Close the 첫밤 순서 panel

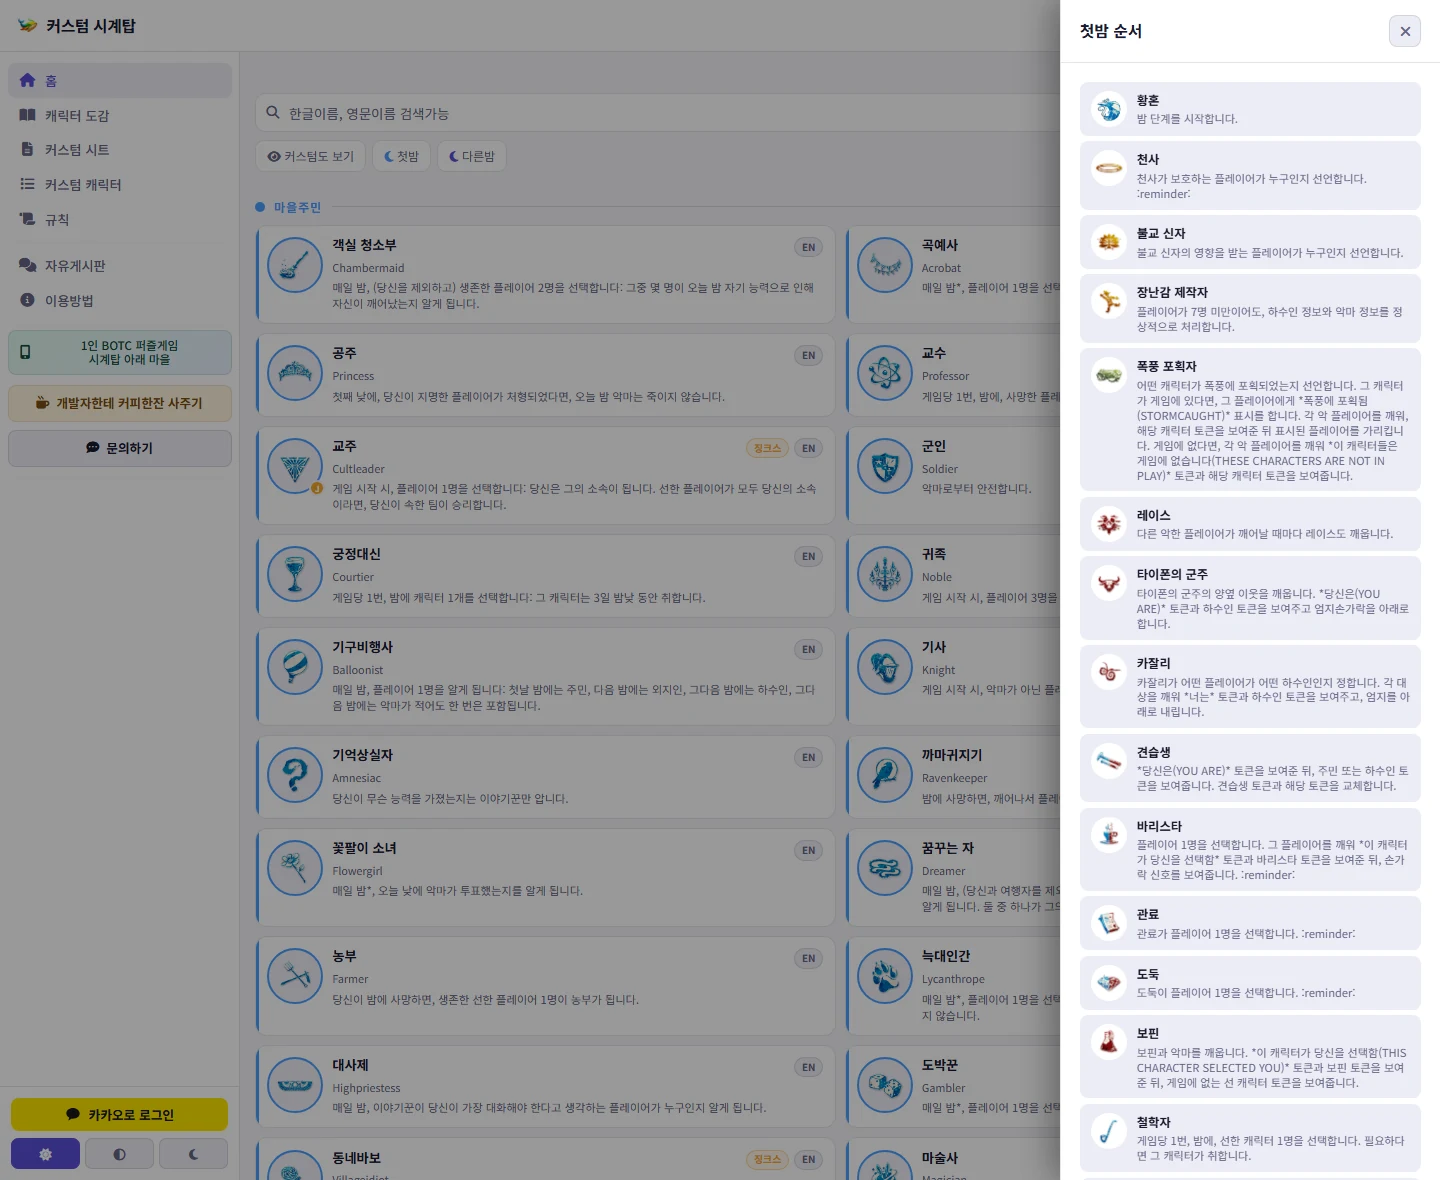point(1405,31)
